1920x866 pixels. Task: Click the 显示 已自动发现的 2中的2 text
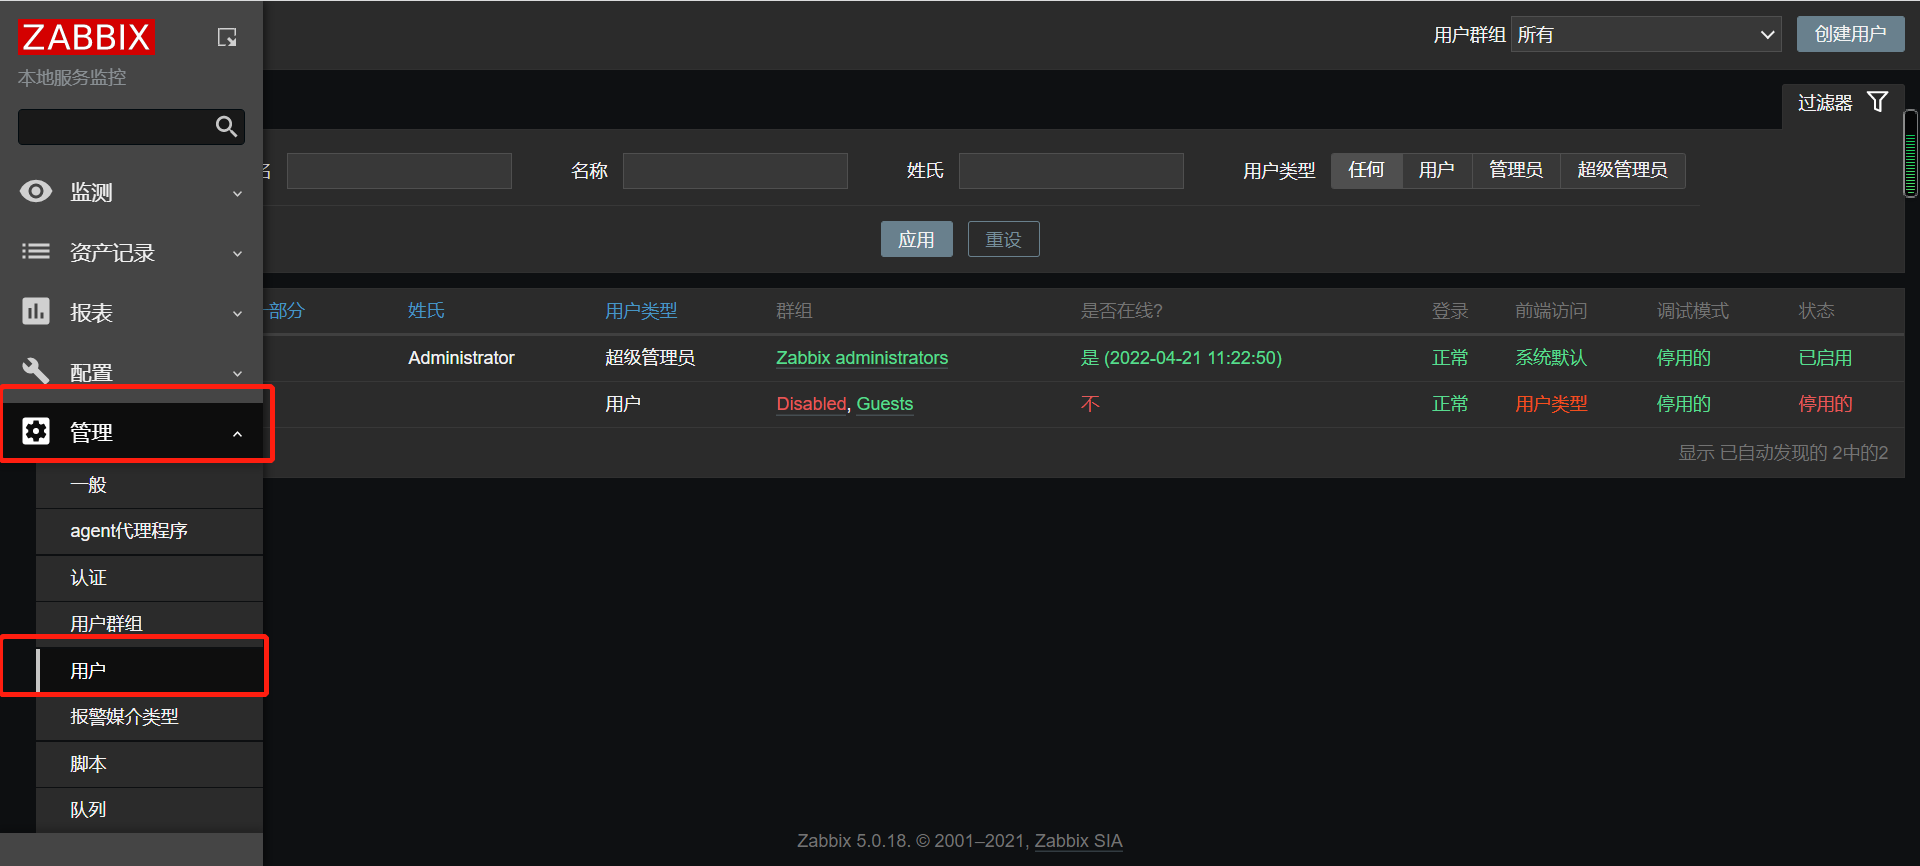1783,453
